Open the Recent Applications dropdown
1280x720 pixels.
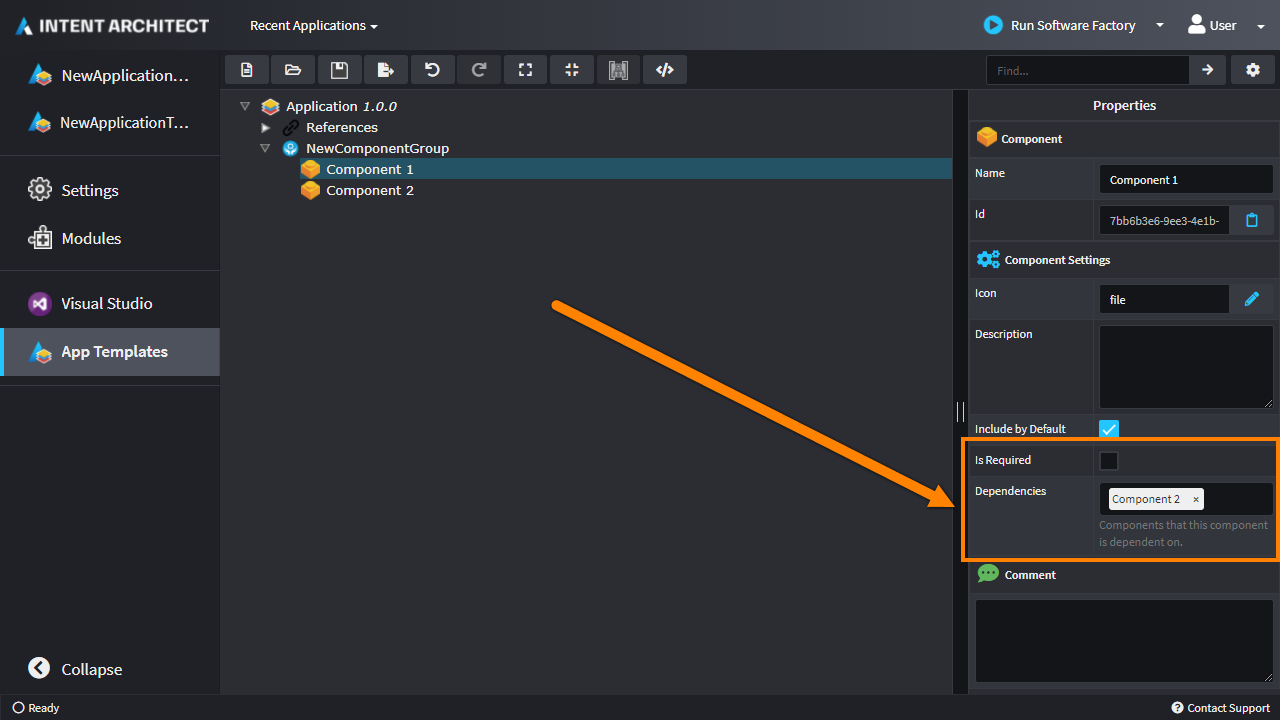[313, 26]
